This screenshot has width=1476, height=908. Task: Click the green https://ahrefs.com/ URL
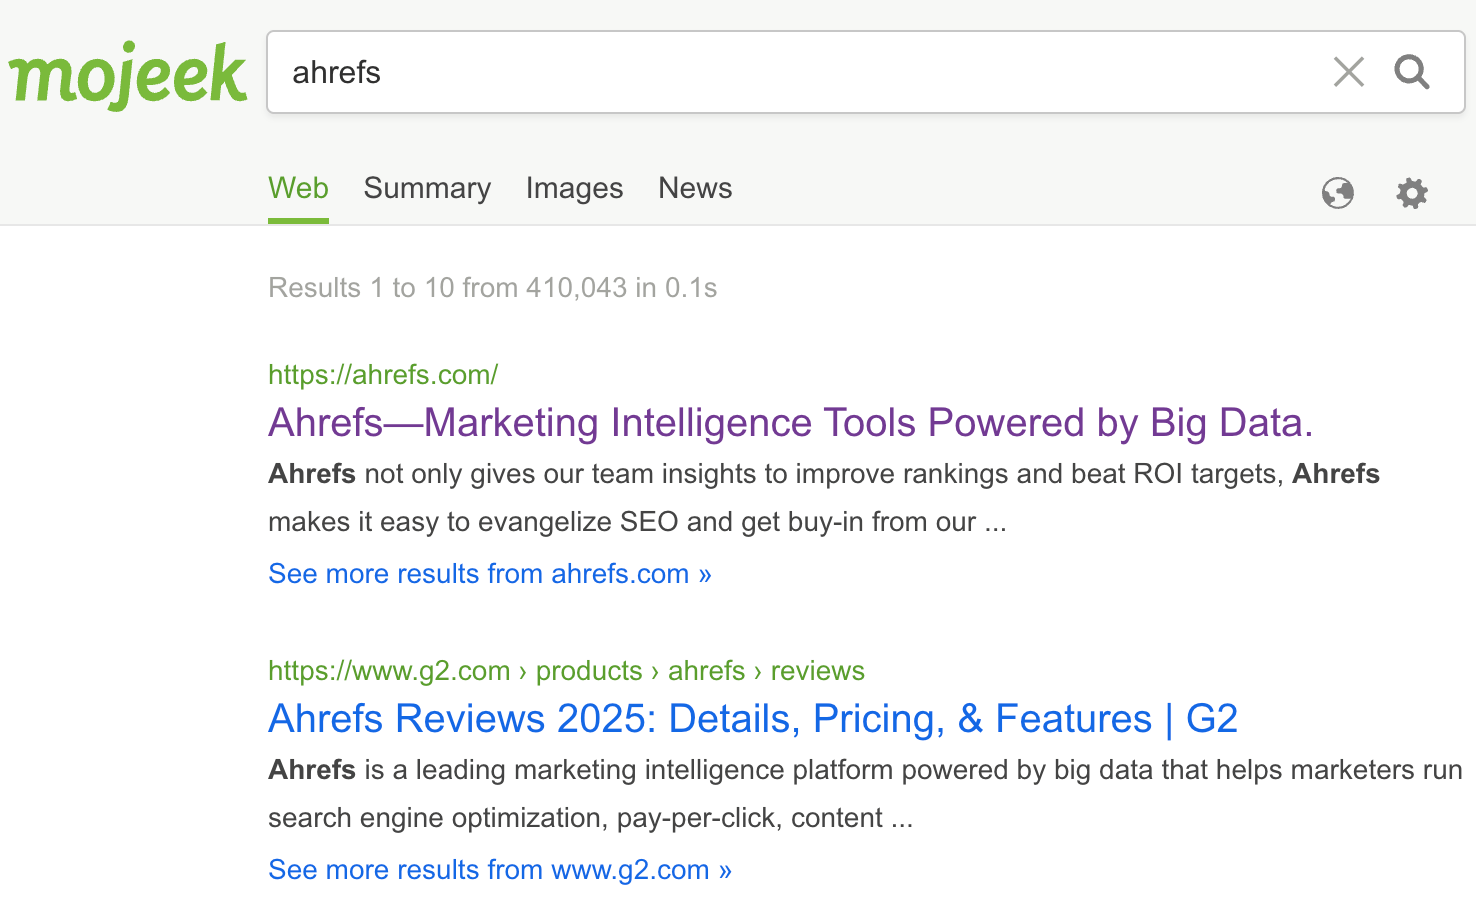click(383, 375)
